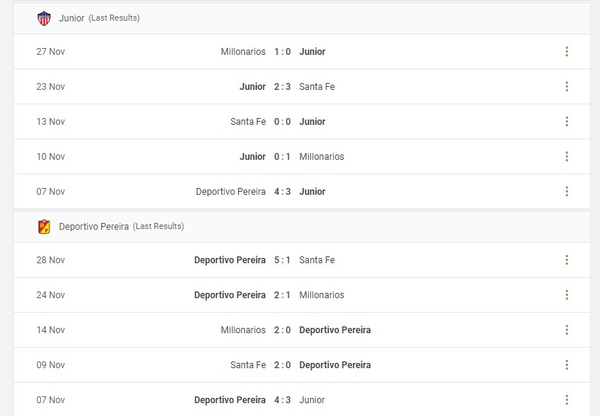Click Millonarios in the 27 Nov match

[x=243, y=52]
